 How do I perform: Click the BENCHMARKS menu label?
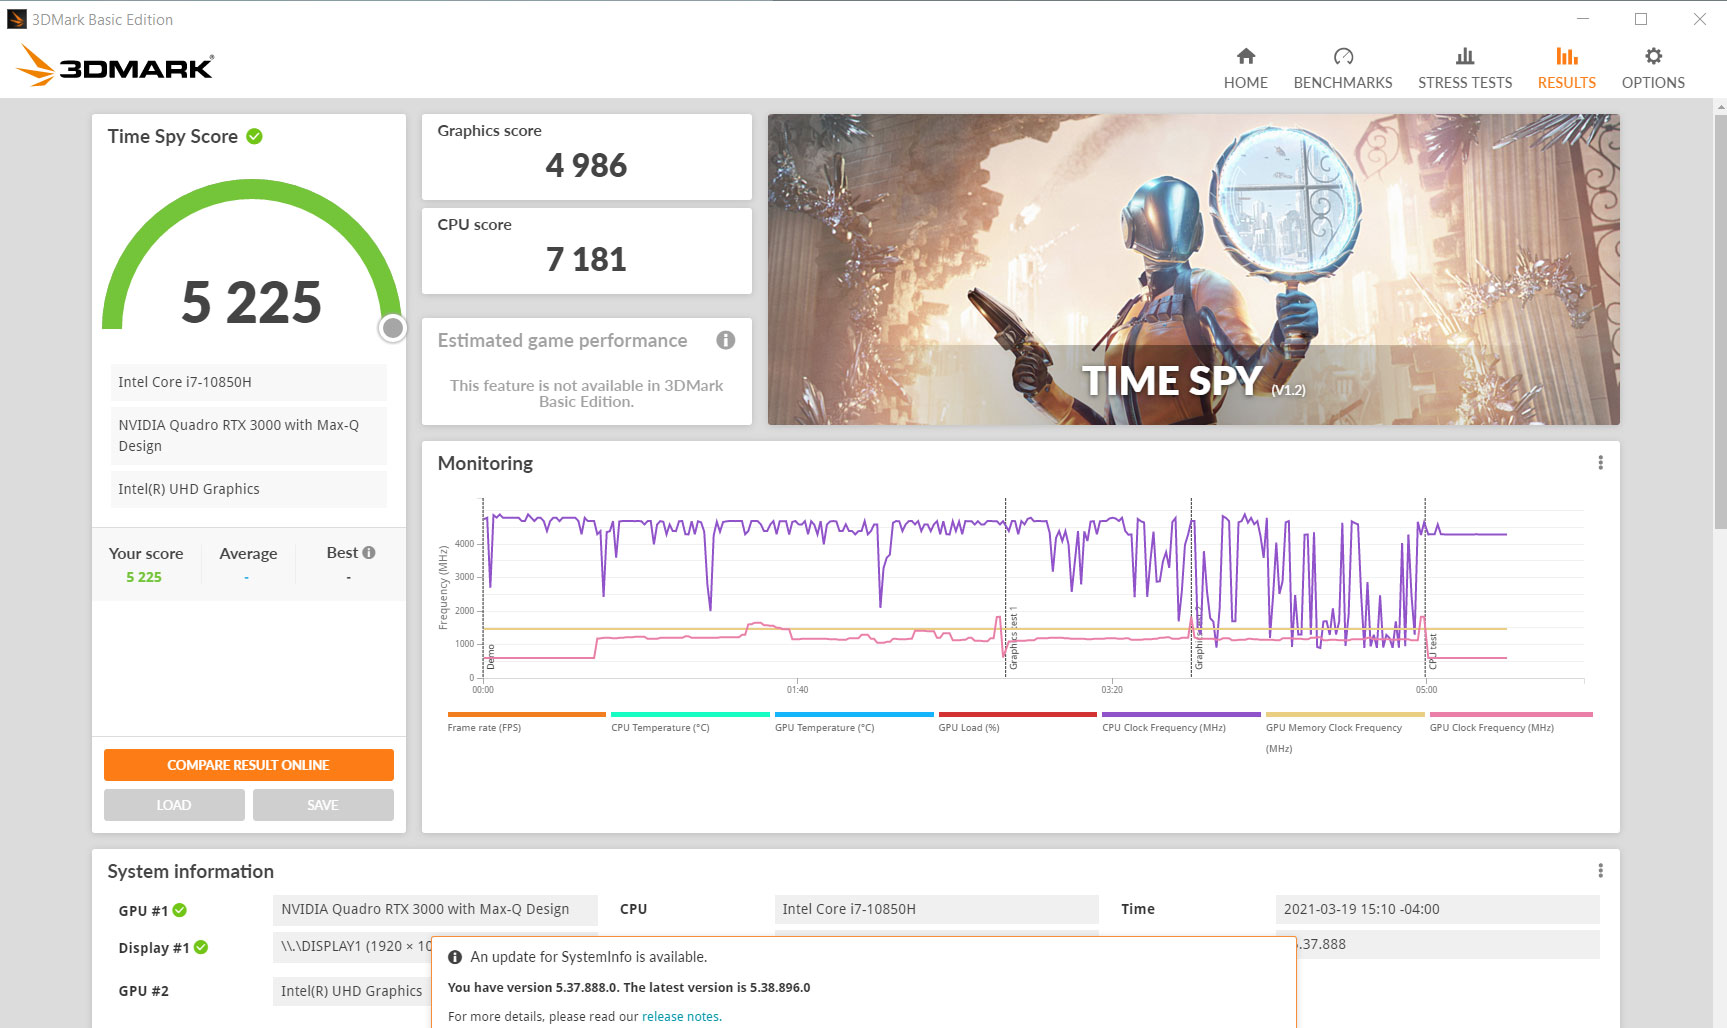click(1343, 83)
